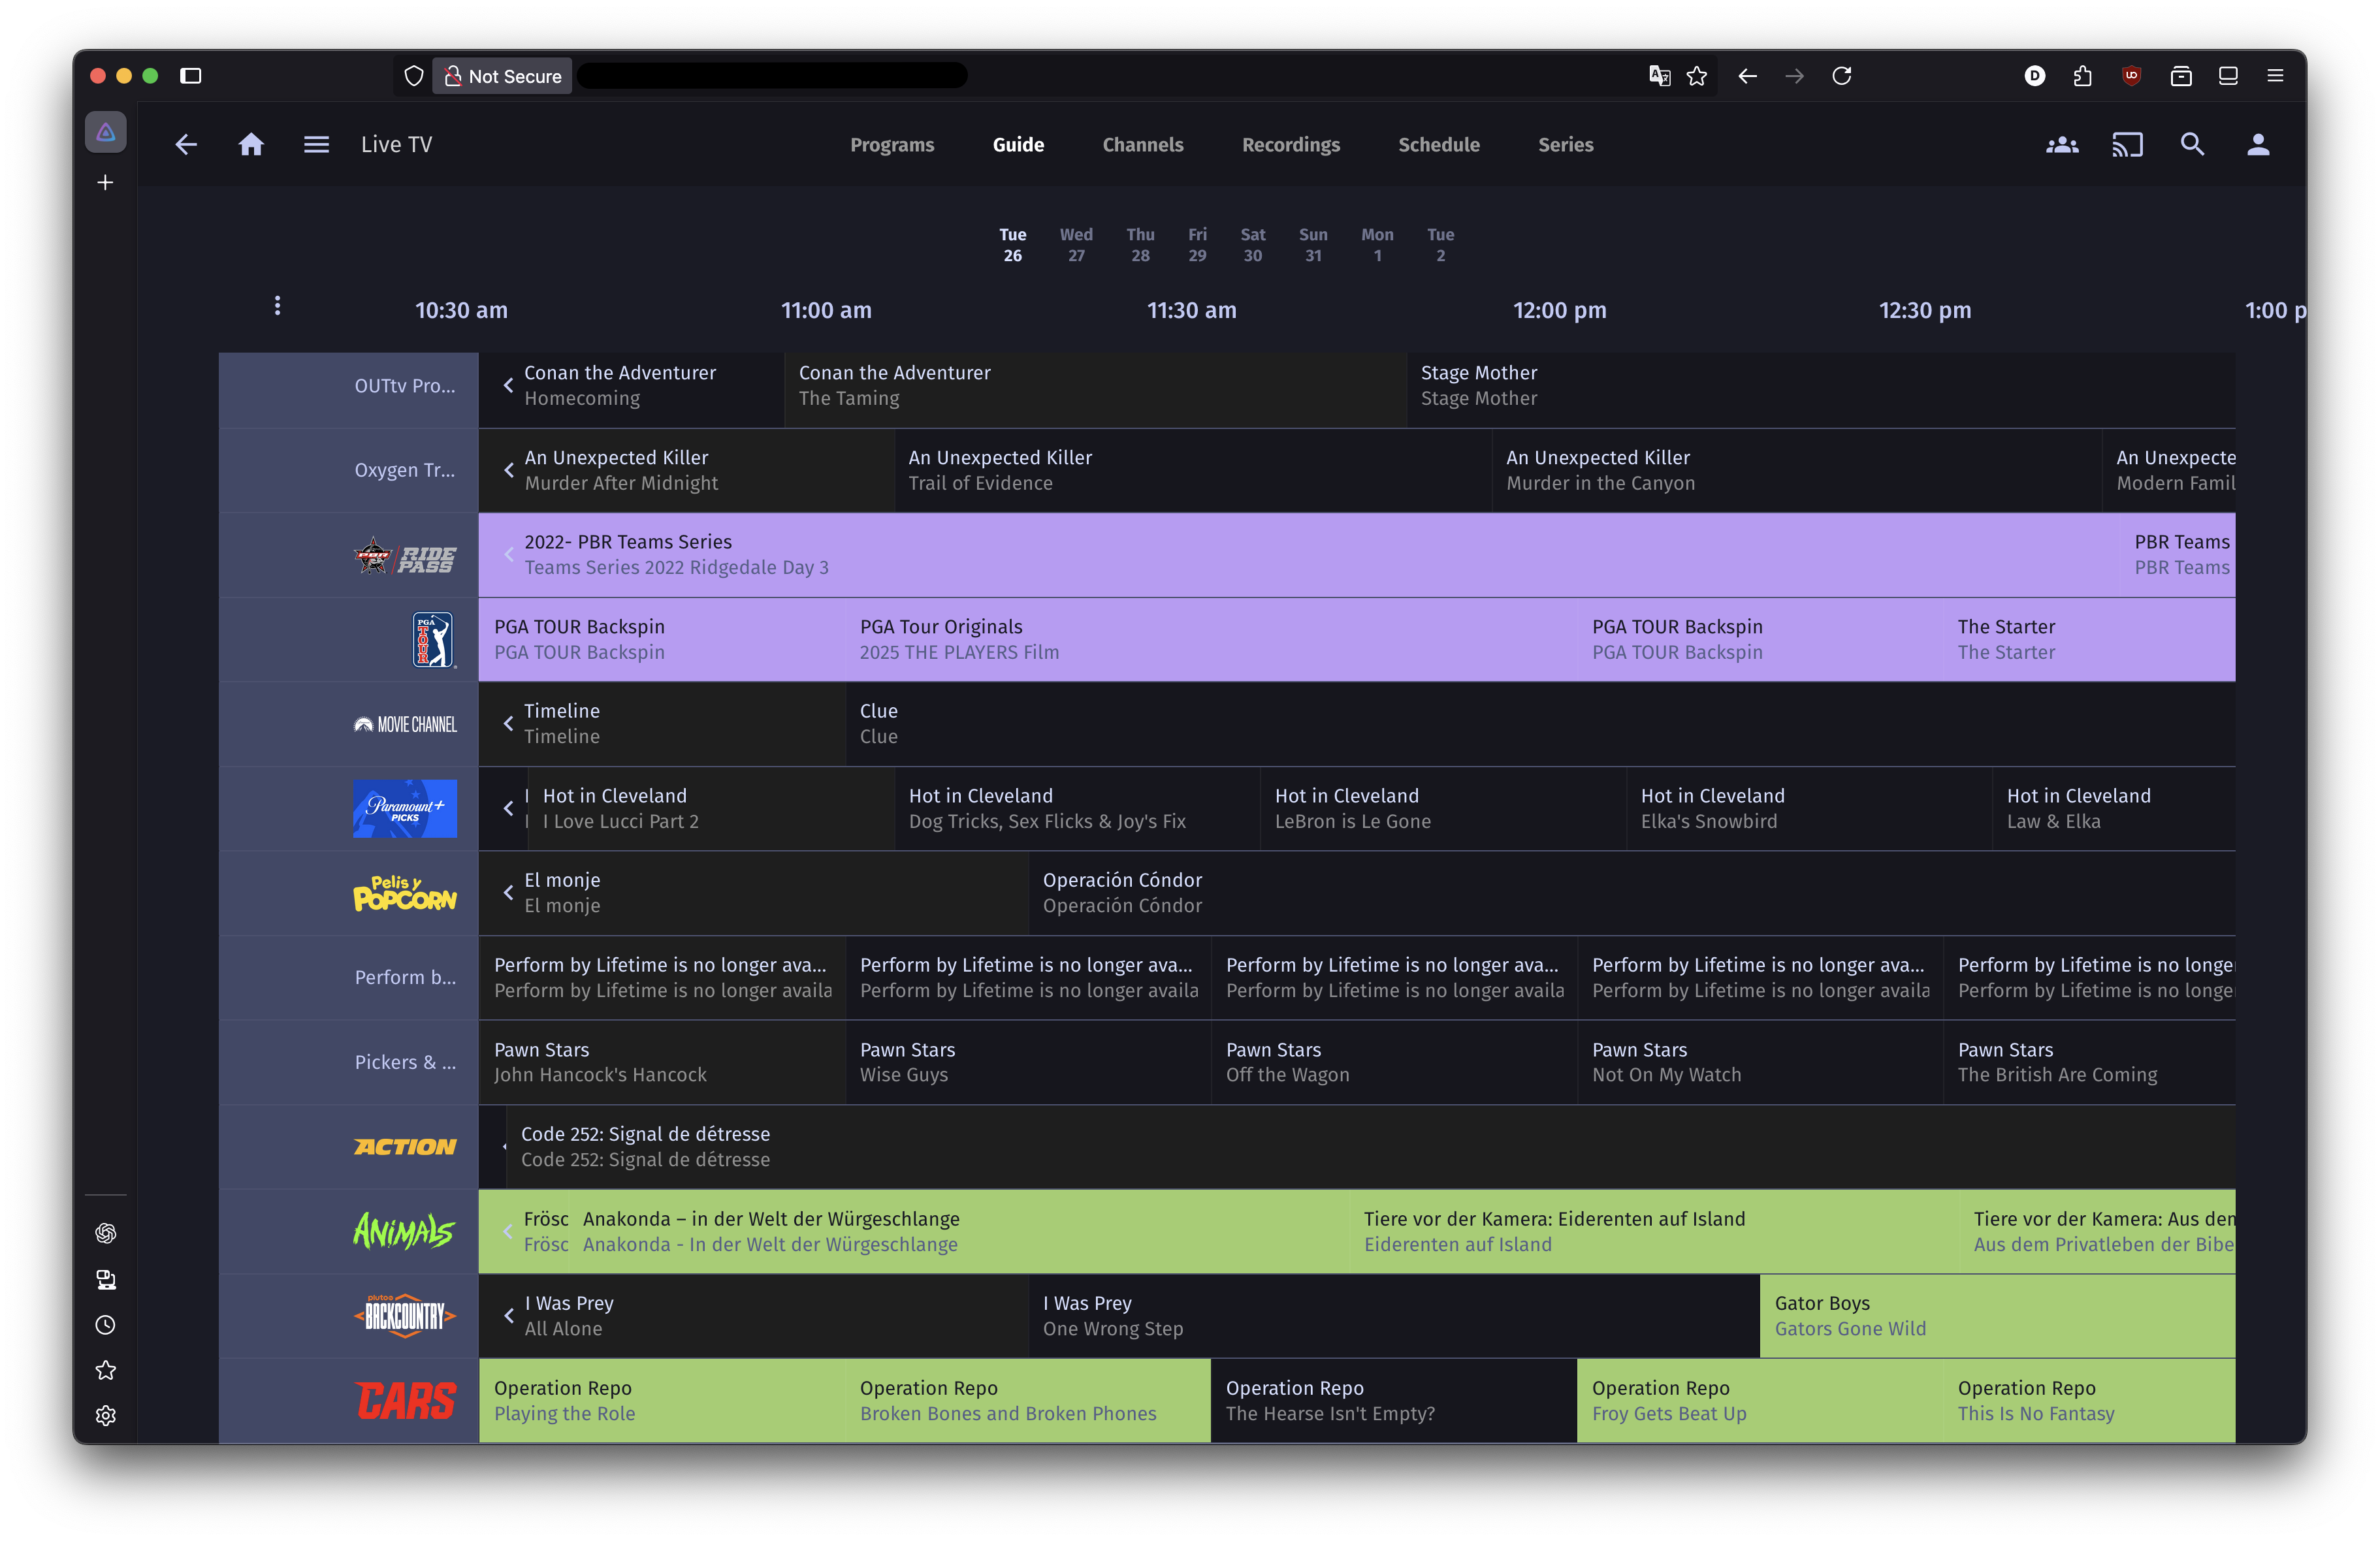Open the hamburger navigation menu
Viewport: 2380px width, 1541px height.
[x=316, y=144]
